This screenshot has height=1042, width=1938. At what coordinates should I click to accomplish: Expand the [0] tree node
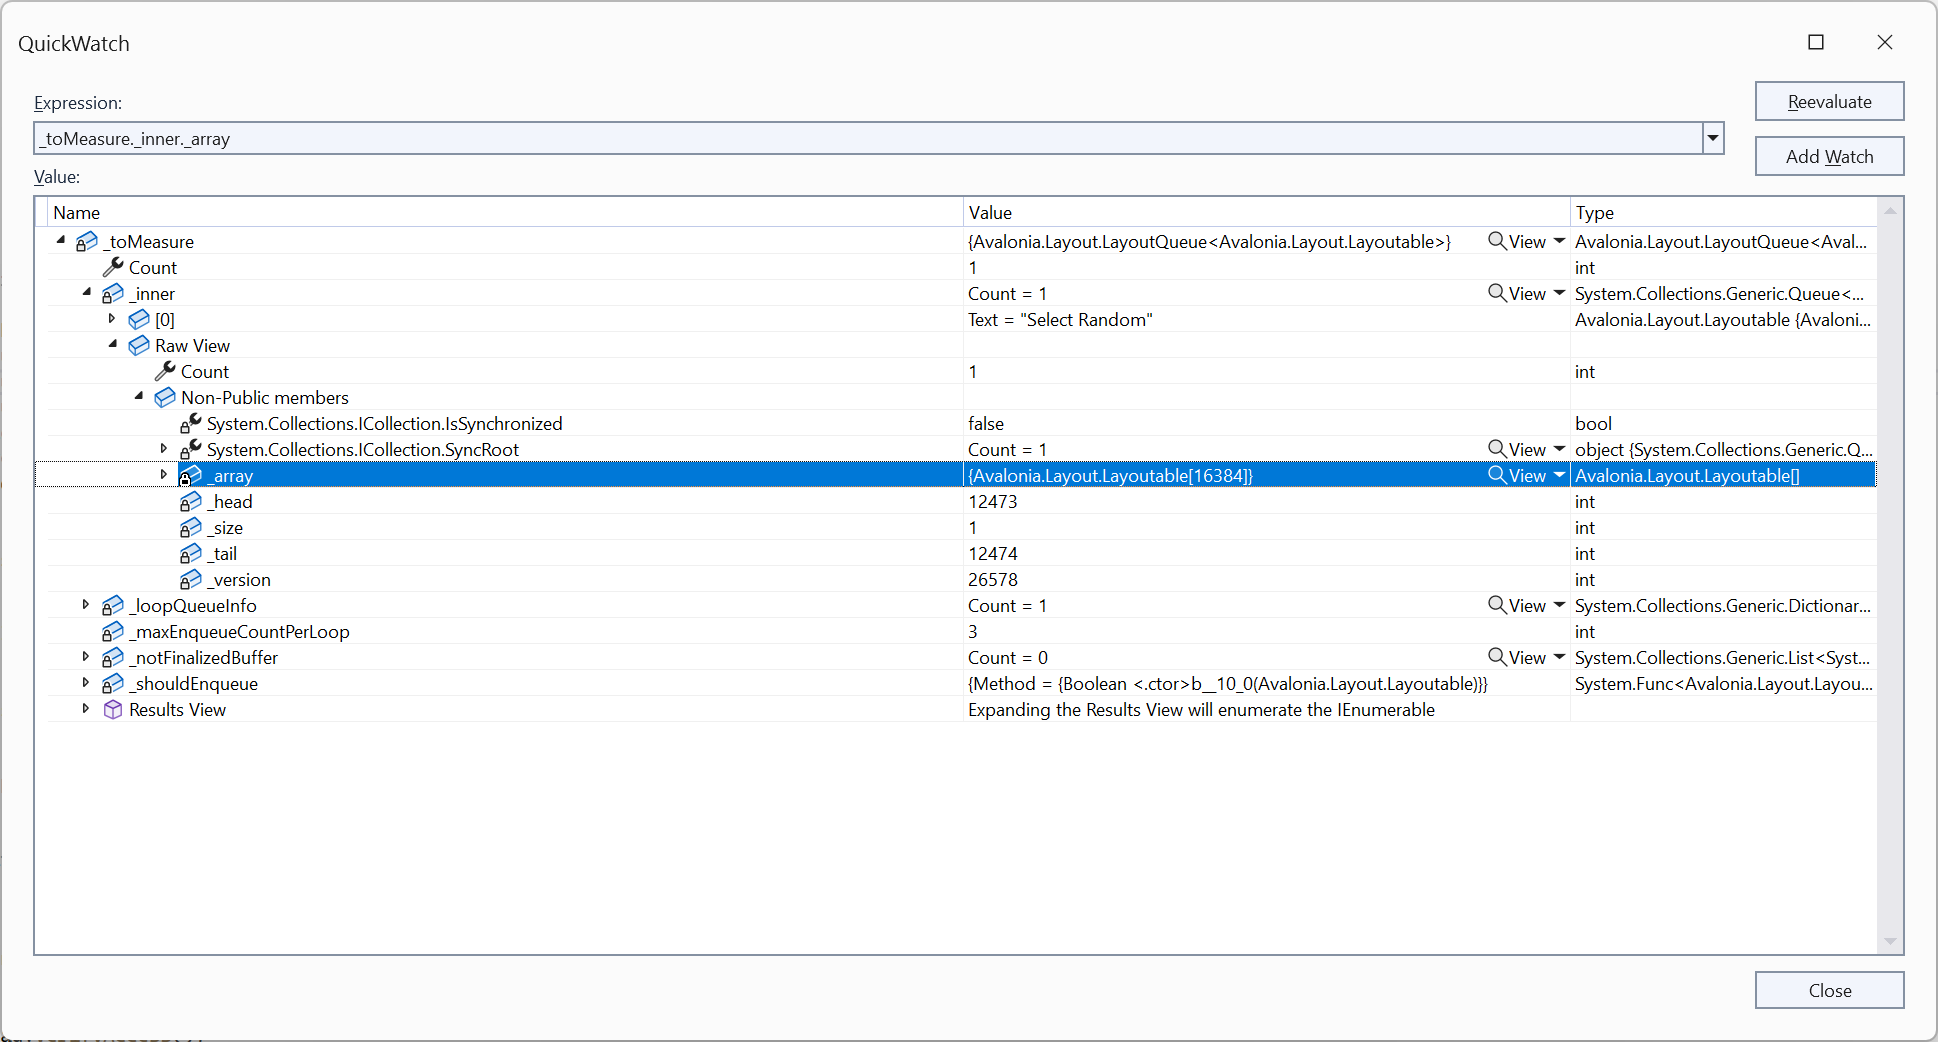[111, 318]
